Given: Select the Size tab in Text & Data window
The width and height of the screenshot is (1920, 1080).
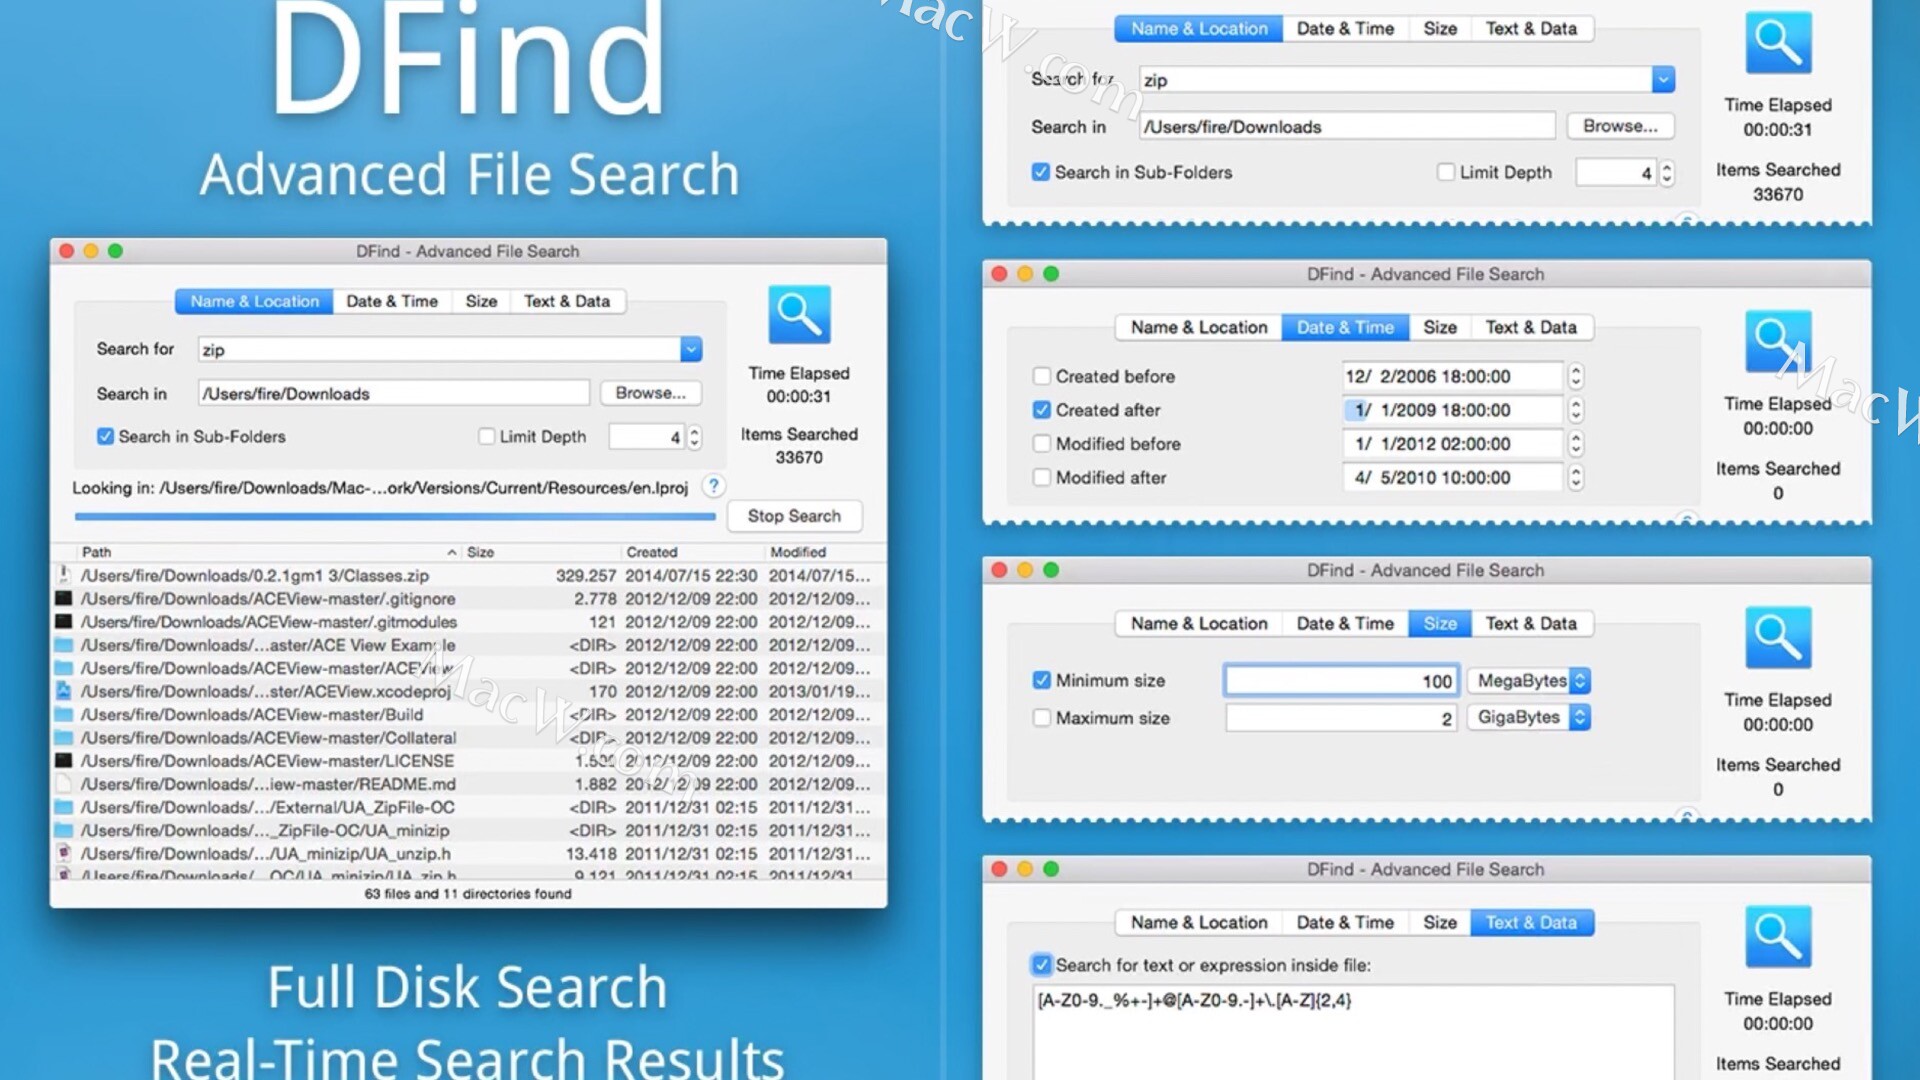Looking at the screenshot, I should click(x=1440, y=922).
